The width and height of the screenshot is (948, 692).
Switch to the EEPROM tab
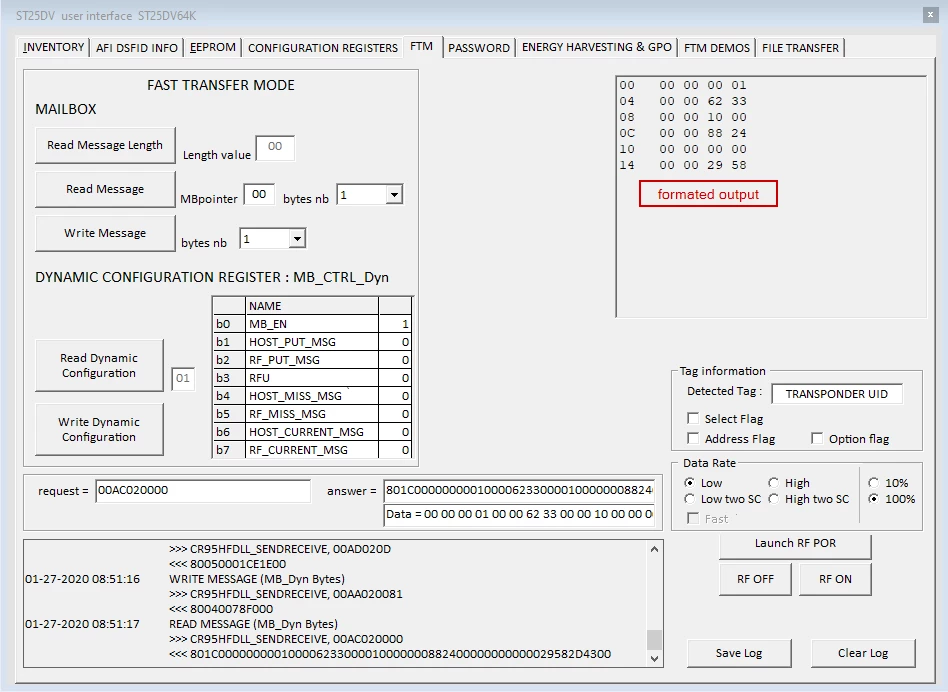pos(213,47)
